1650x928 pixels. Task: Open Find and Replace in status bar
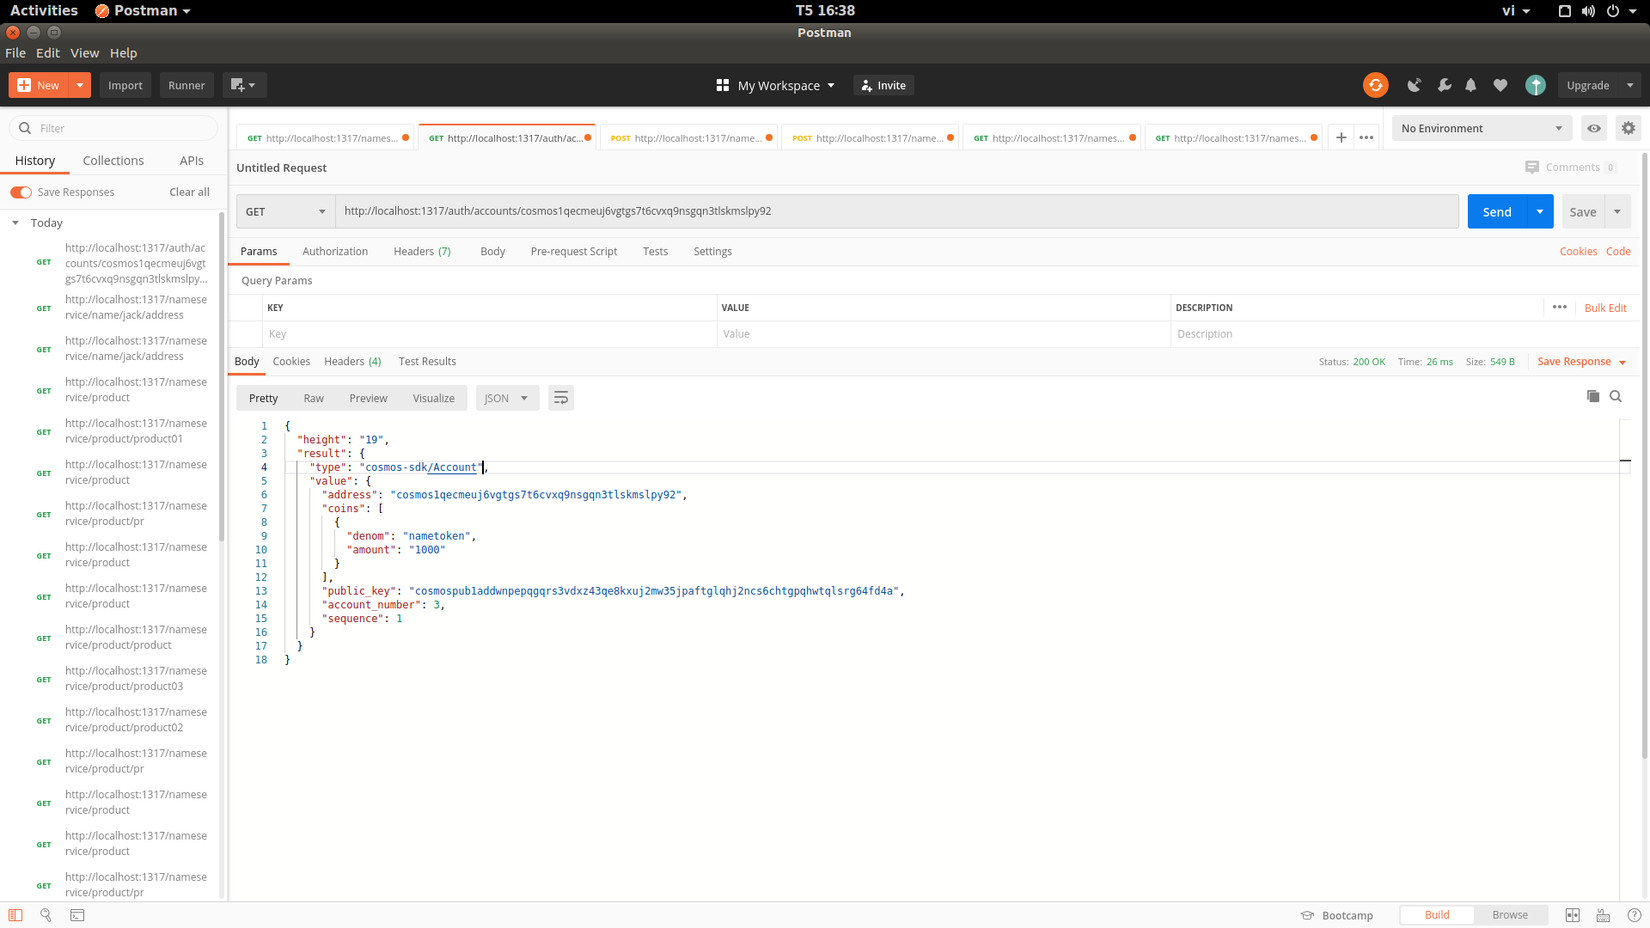point(46,915)
